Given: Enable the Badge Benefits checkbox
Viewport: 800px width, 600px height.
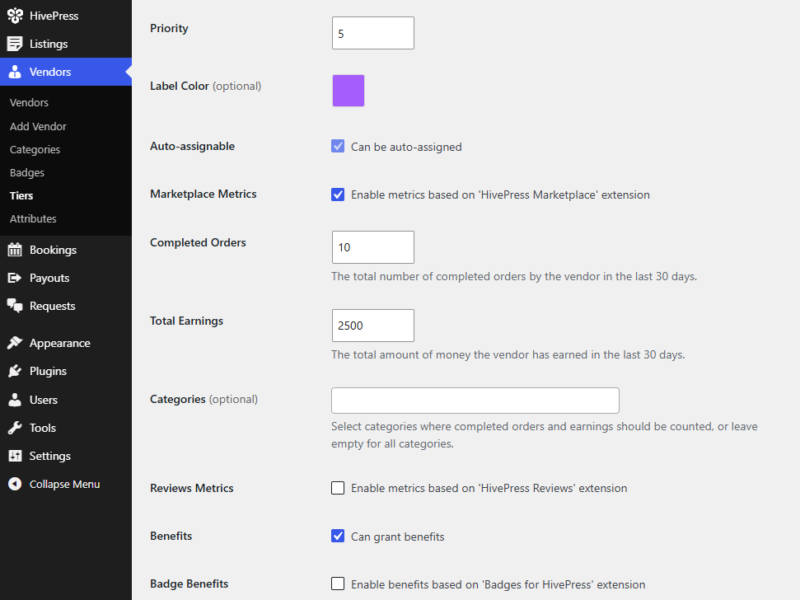Looking at the screenshot, I should (338, 584).
